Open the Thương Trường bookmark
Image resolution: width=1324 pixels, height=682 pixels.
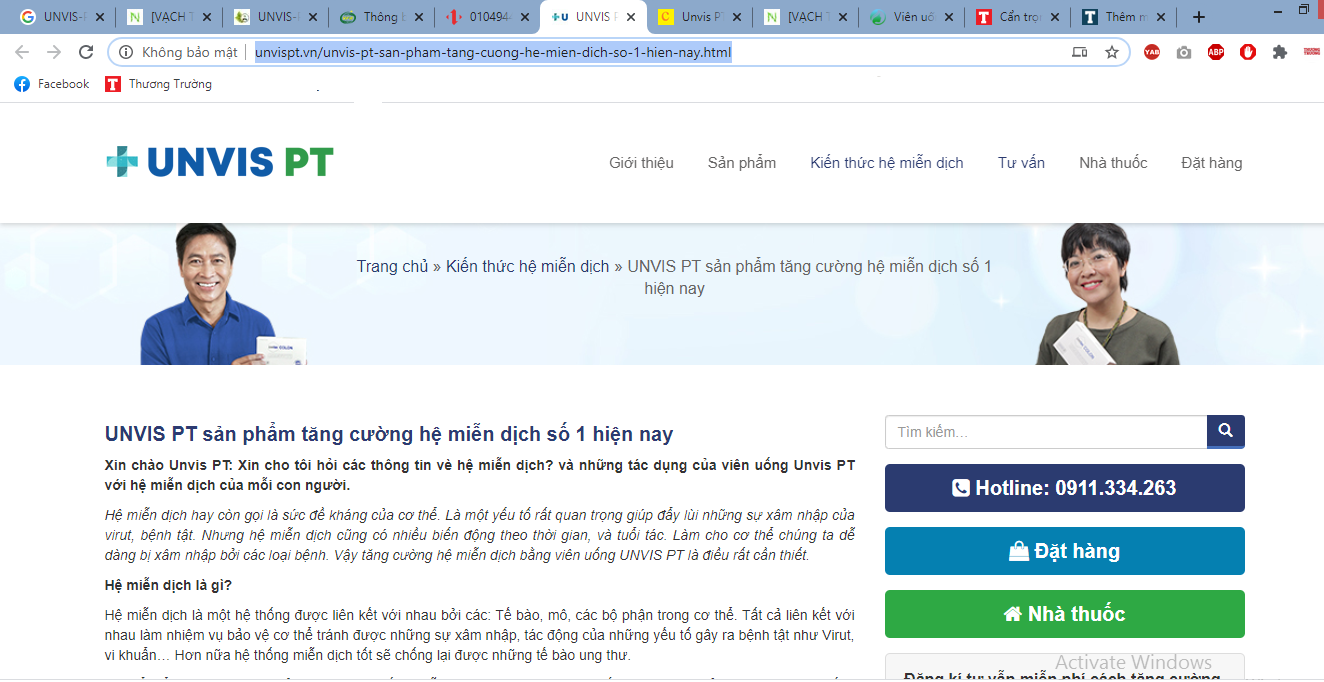(159, 84)
